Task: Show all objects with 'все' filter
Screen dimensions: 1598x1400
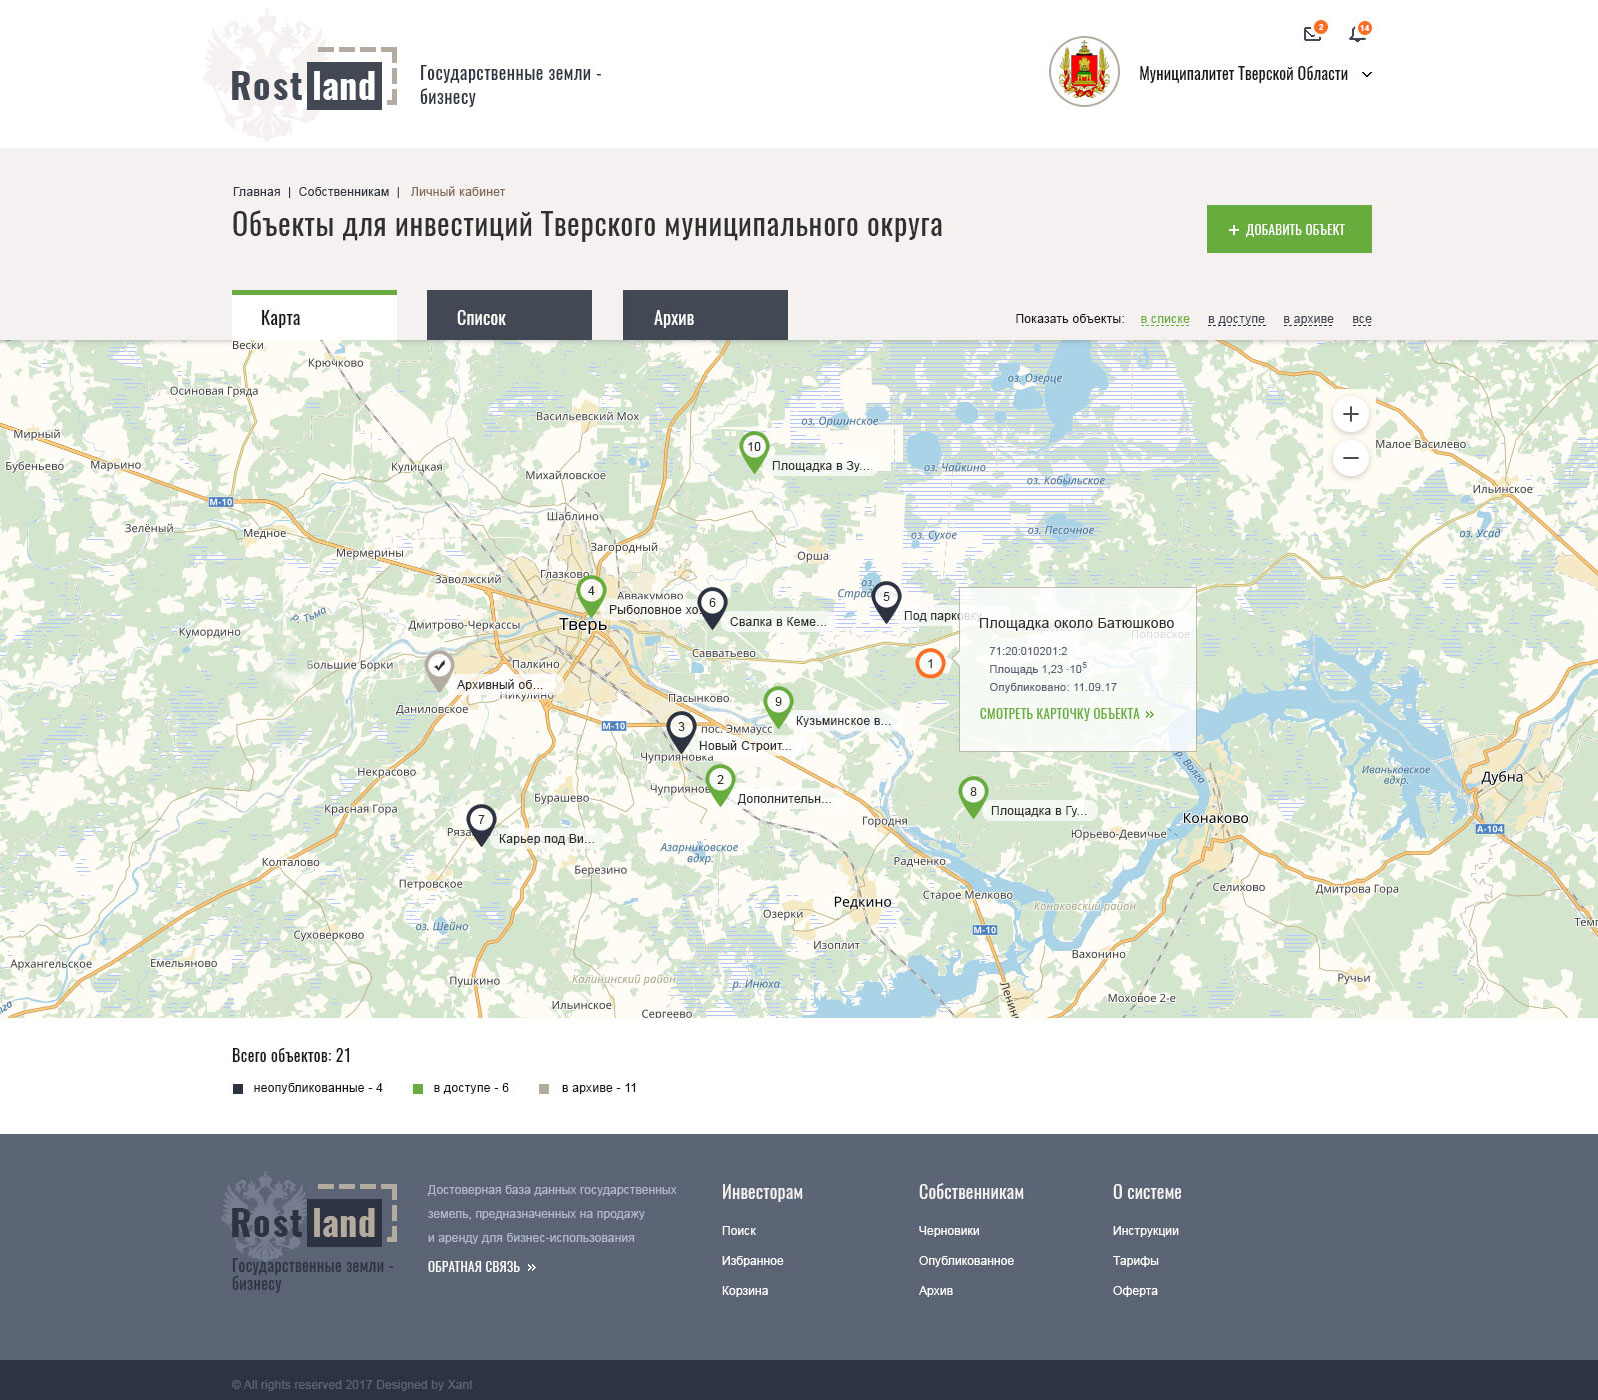Action: pos(1362,319)
